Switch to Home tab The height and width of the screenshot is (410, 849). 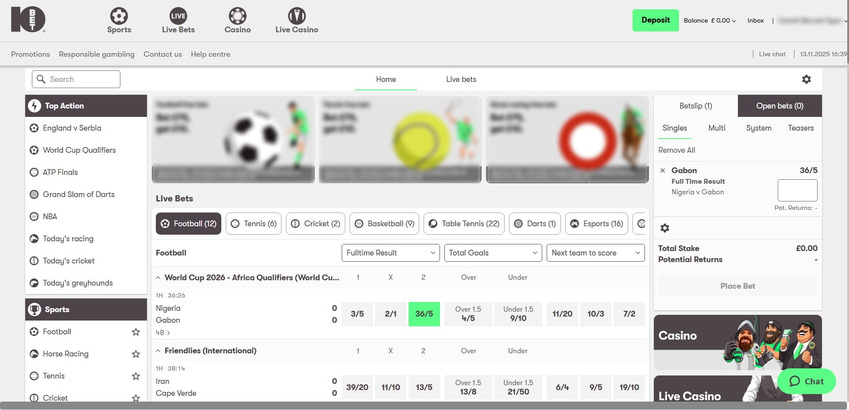[x=386, y=79]
